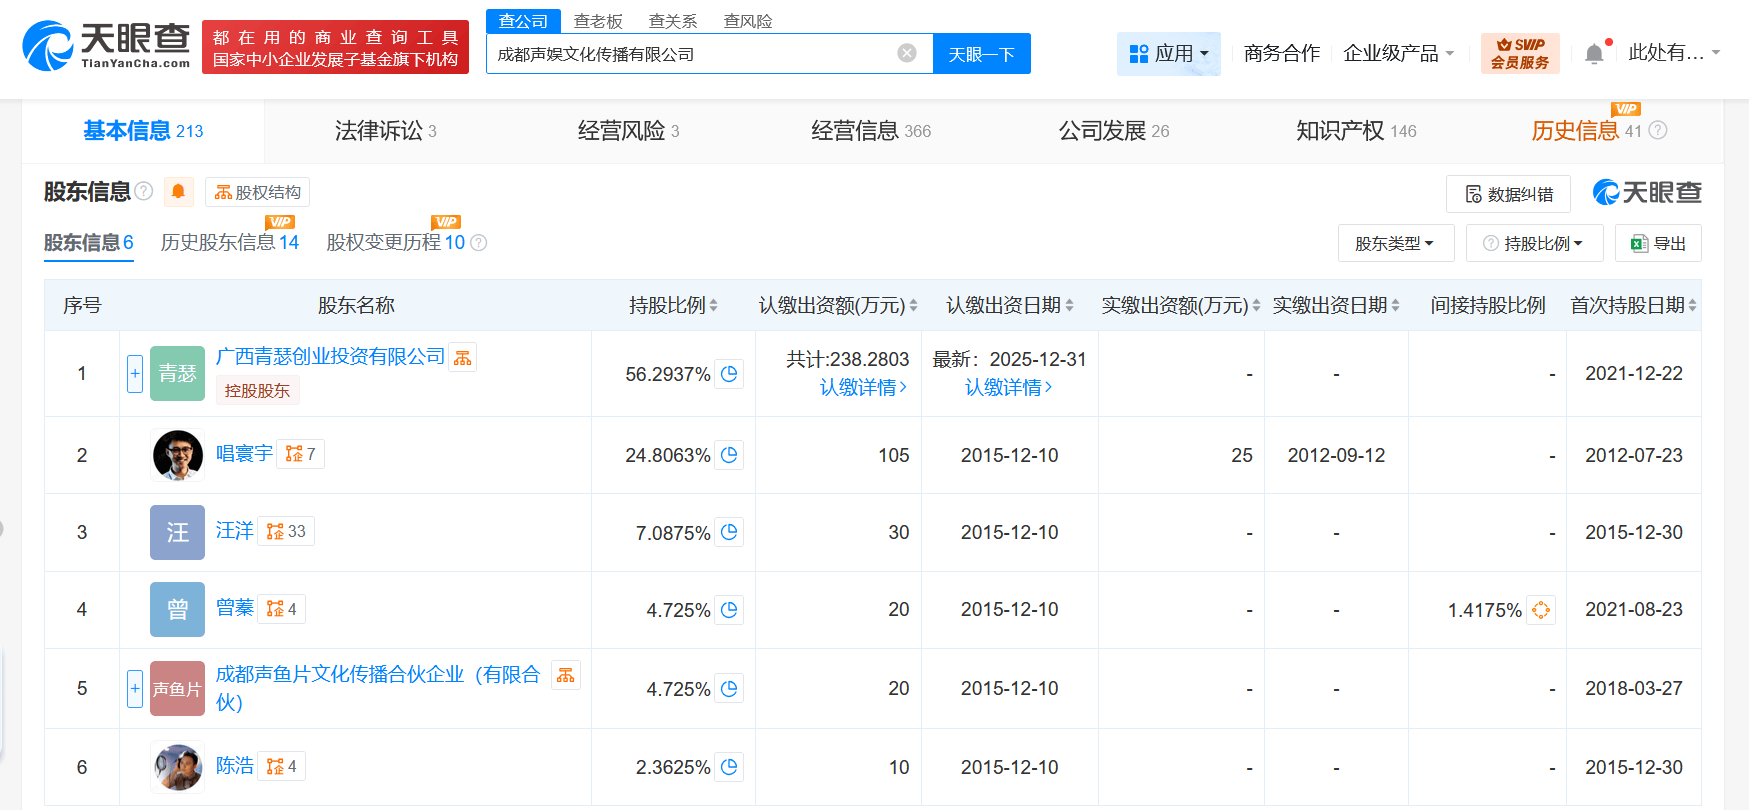Click the company search input field
1749x810 pixels.
click(690, 54)
